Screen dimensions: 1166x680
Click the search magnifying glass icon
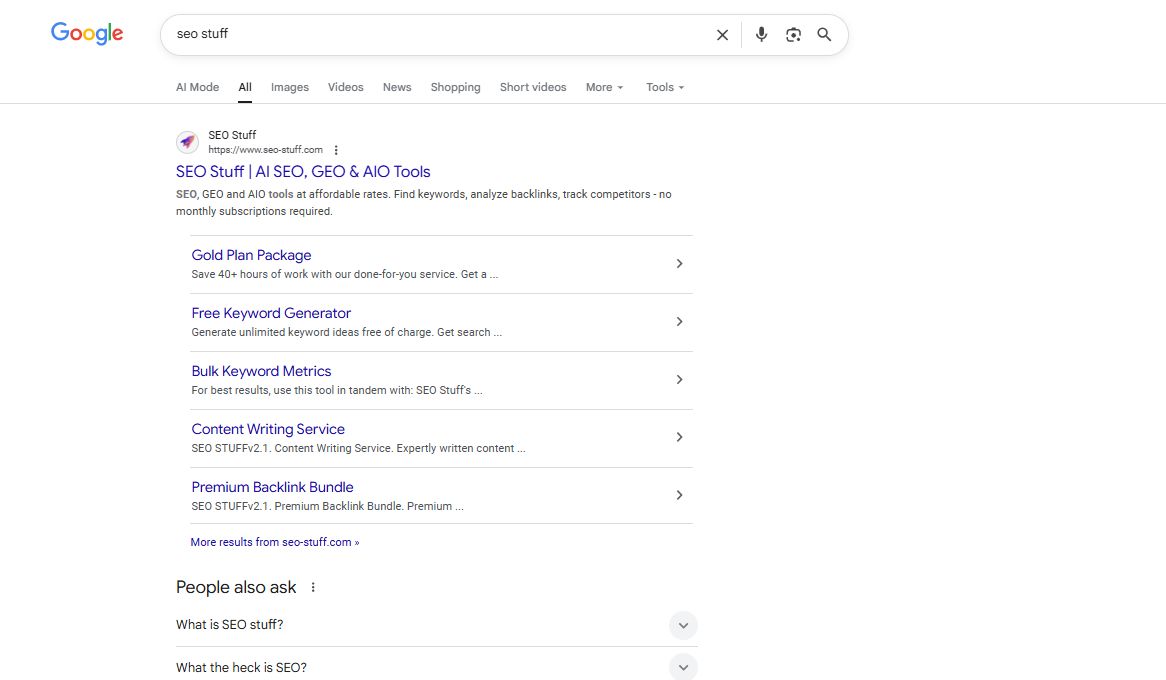(824, 34)
